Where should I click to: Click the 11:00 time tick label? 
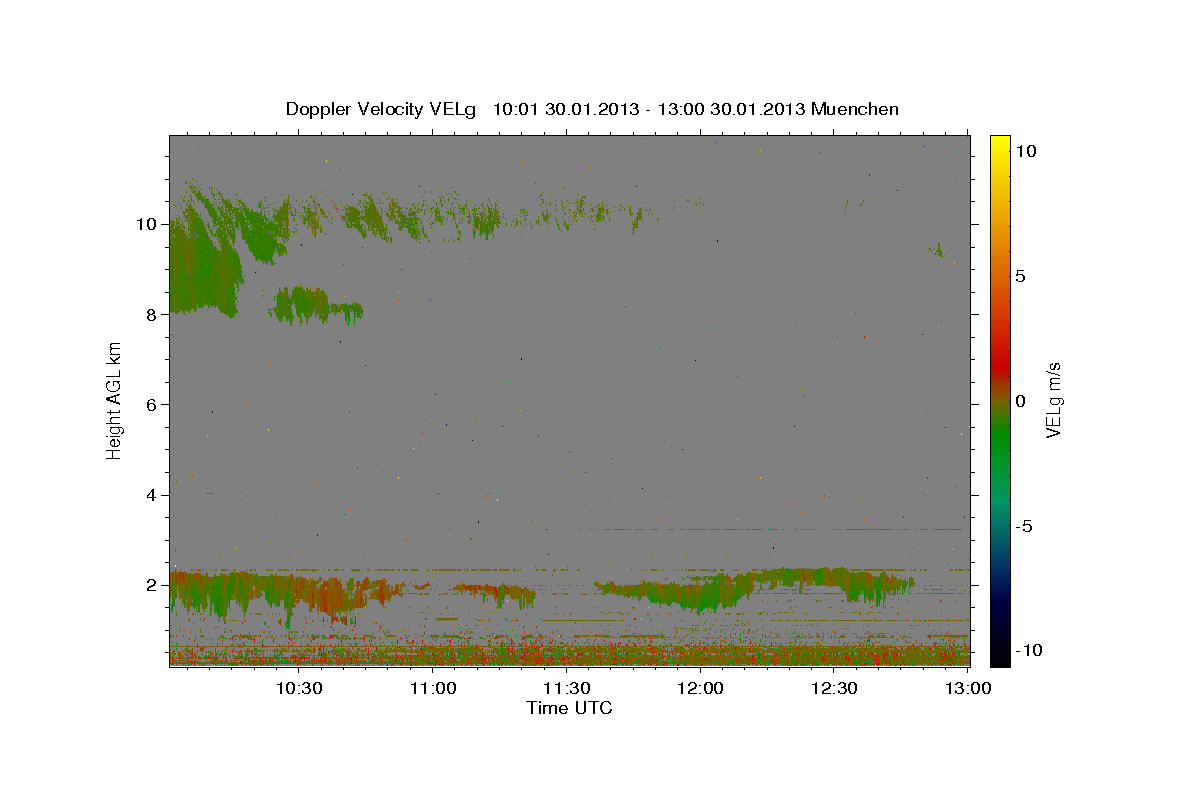433,688
